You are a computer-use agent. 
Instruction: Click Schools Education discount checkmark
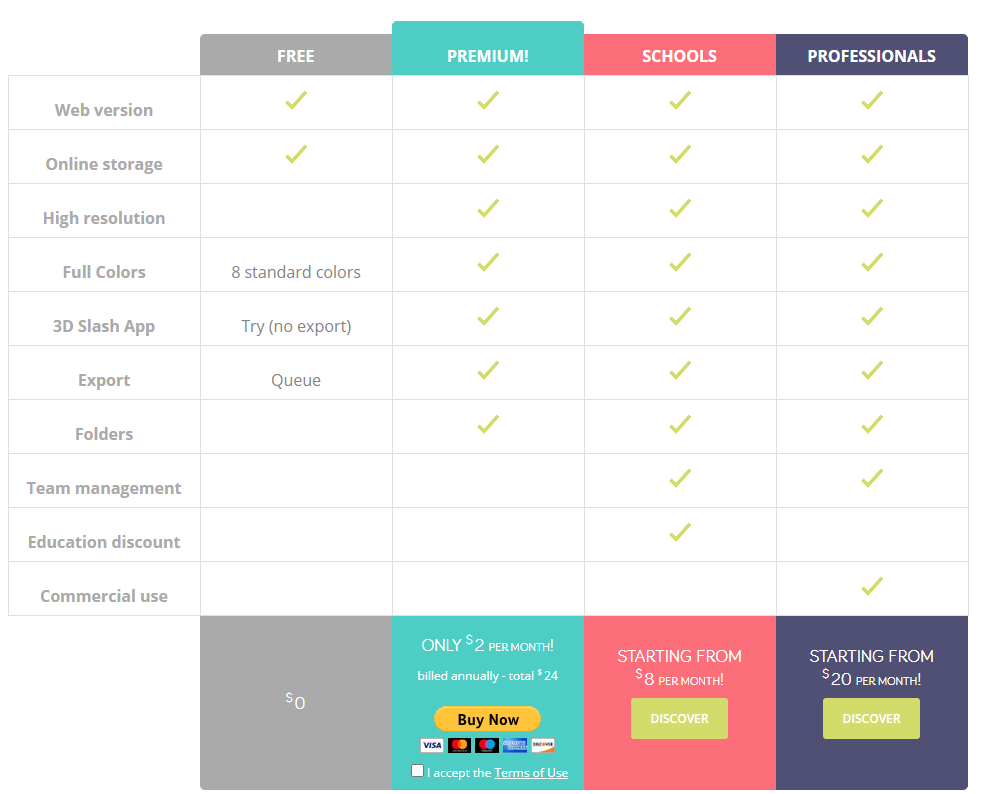click(680, 532)
